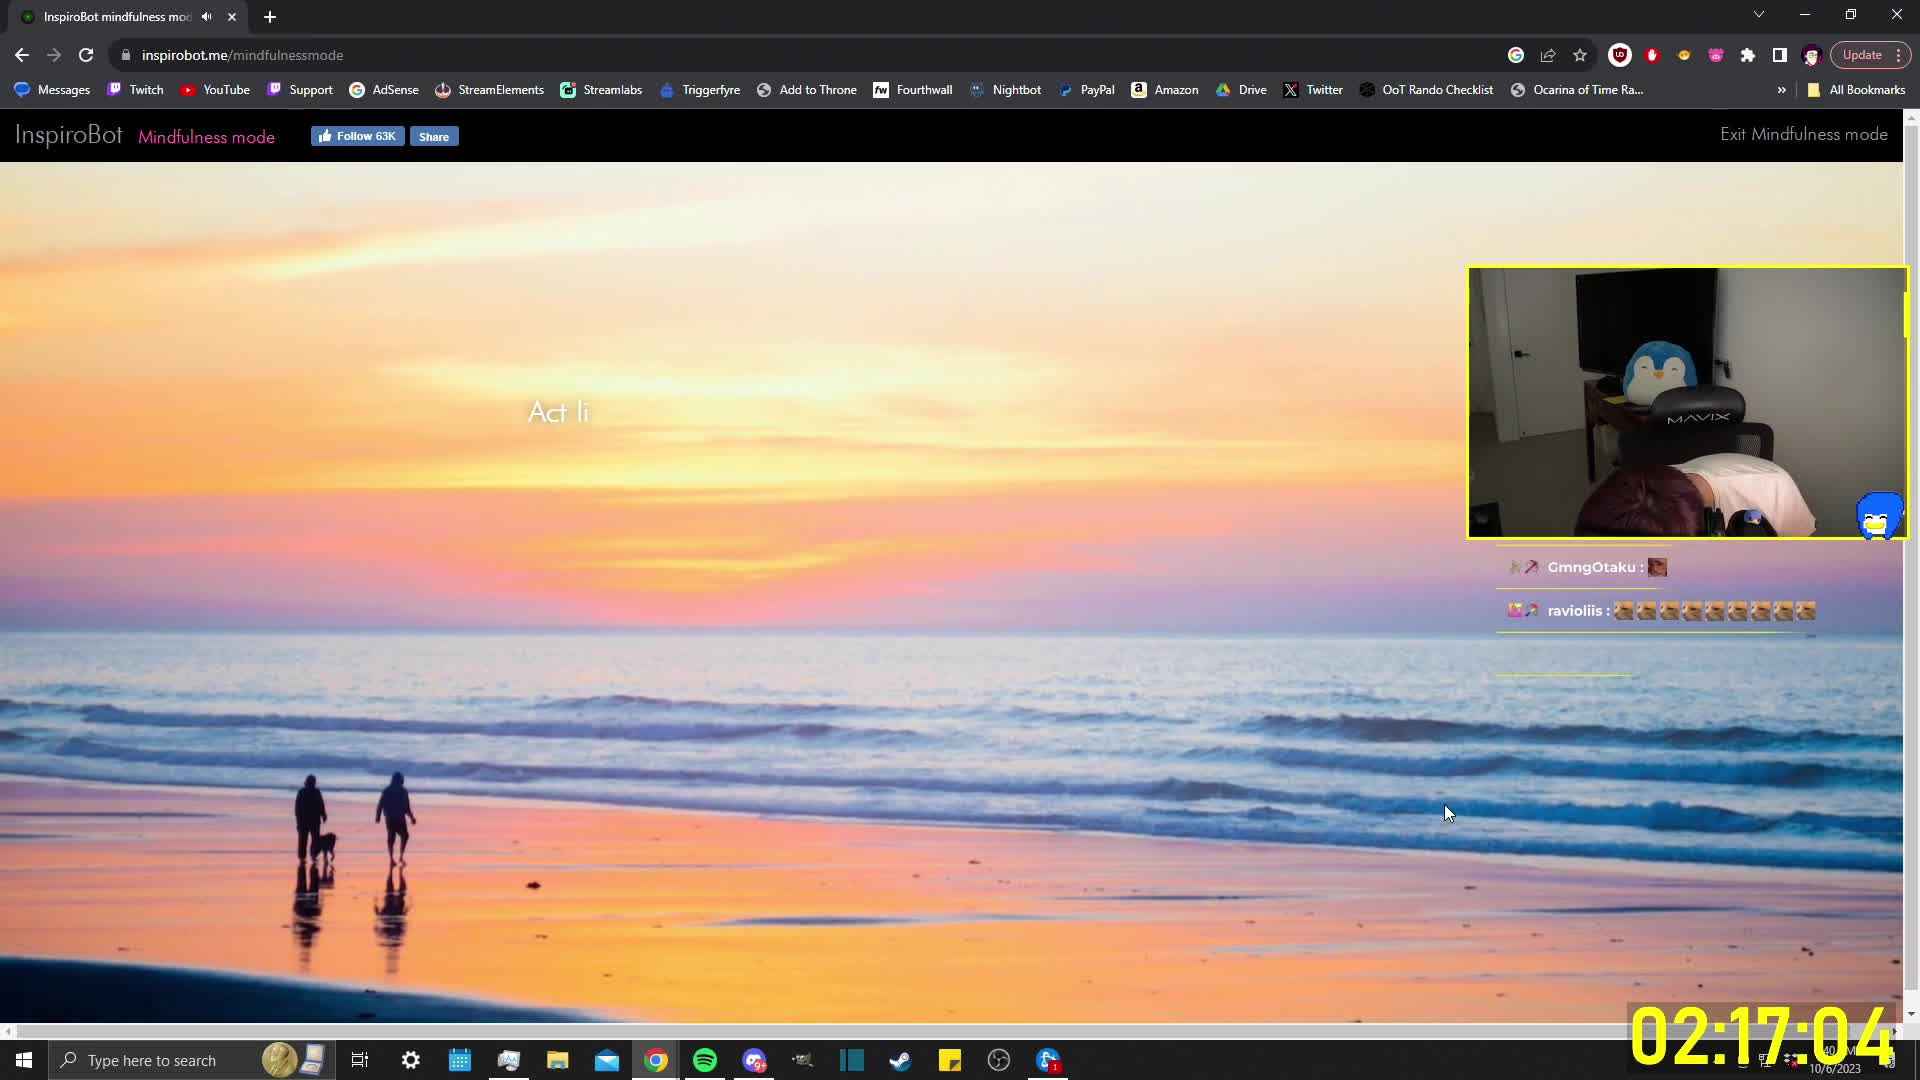1920x1080 pixels.
Task: Open the Mail app on the taskbar
Action: tap(606, 1060)
